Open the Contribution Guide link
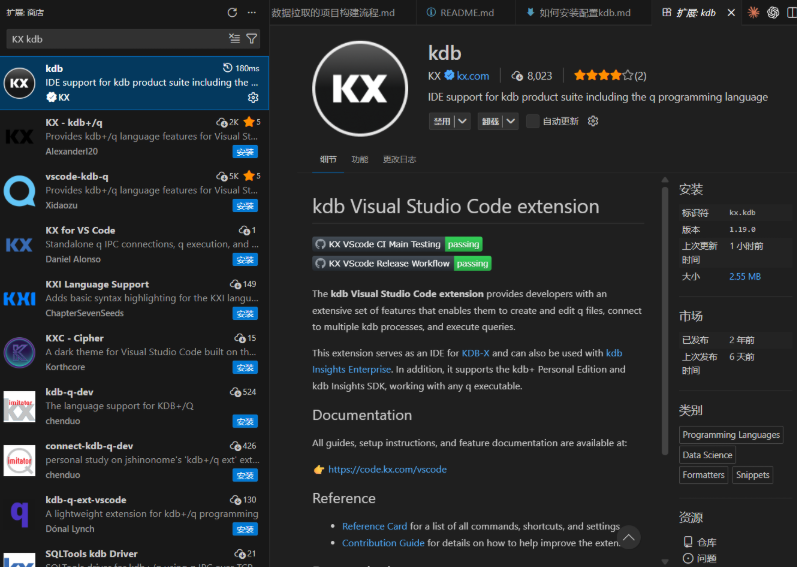The width and height of the screenshot is (797, 567). 383,543
